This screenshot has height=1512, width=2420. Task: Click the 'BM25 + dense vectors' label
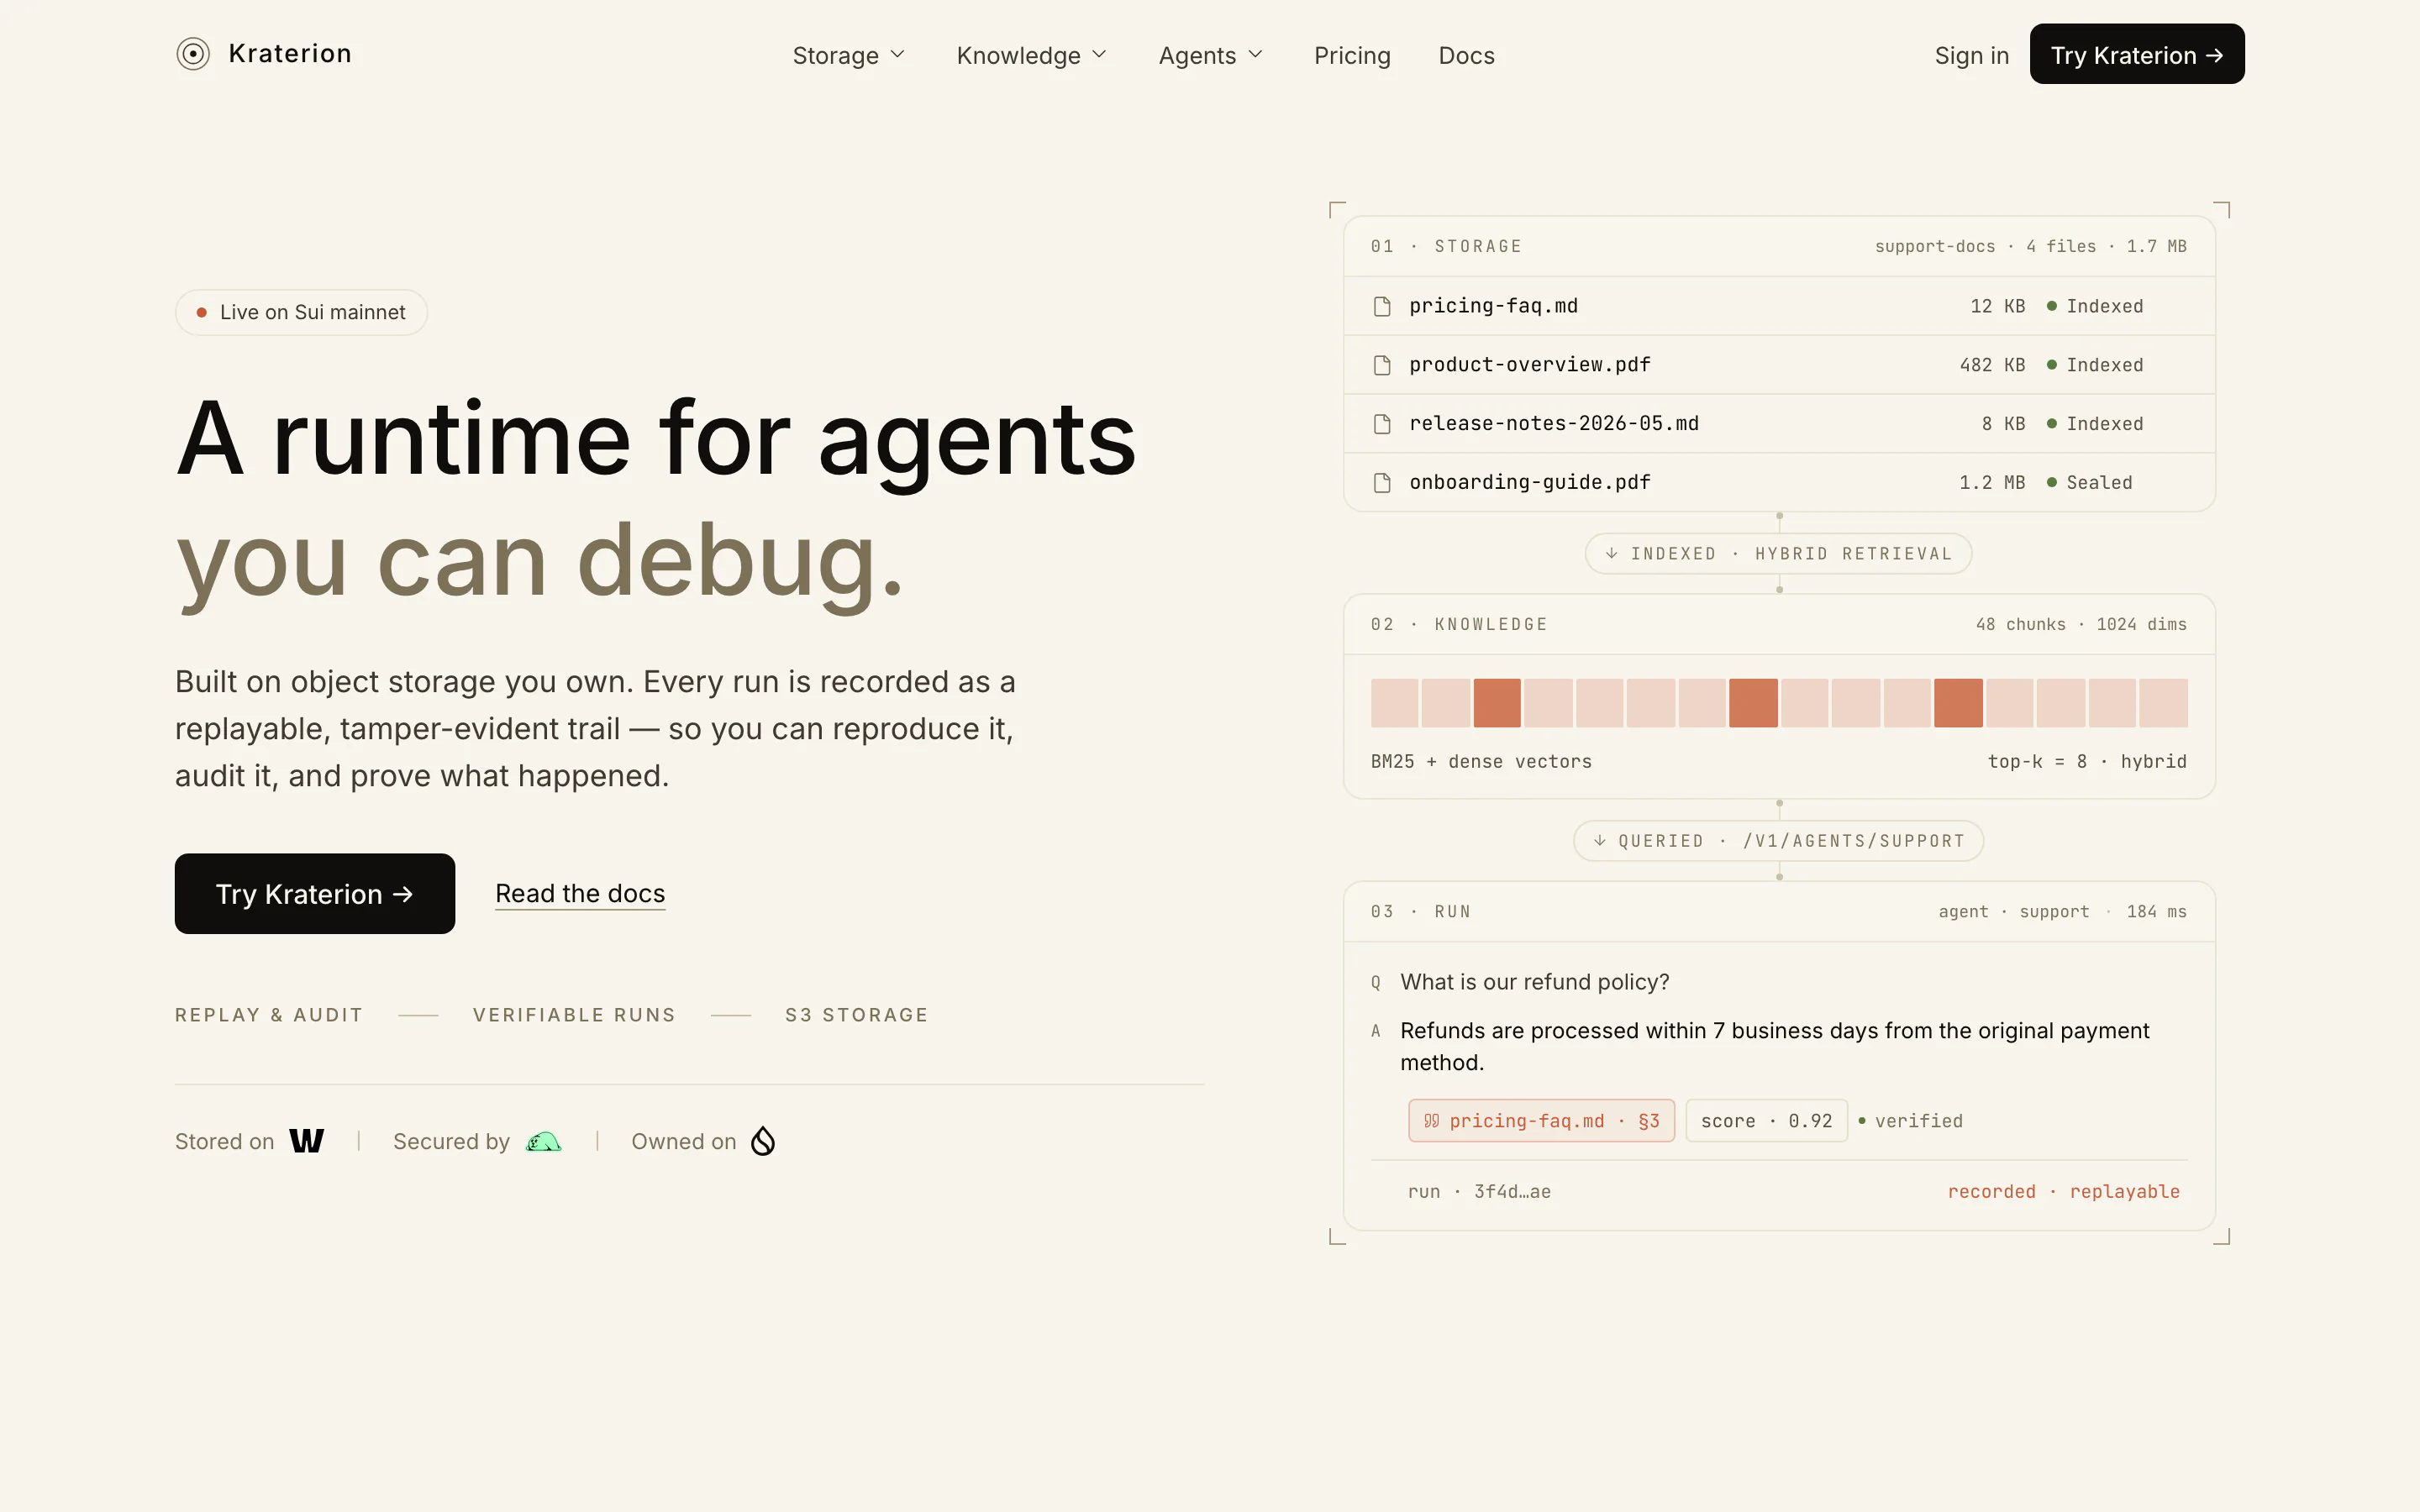[1481, 761]
